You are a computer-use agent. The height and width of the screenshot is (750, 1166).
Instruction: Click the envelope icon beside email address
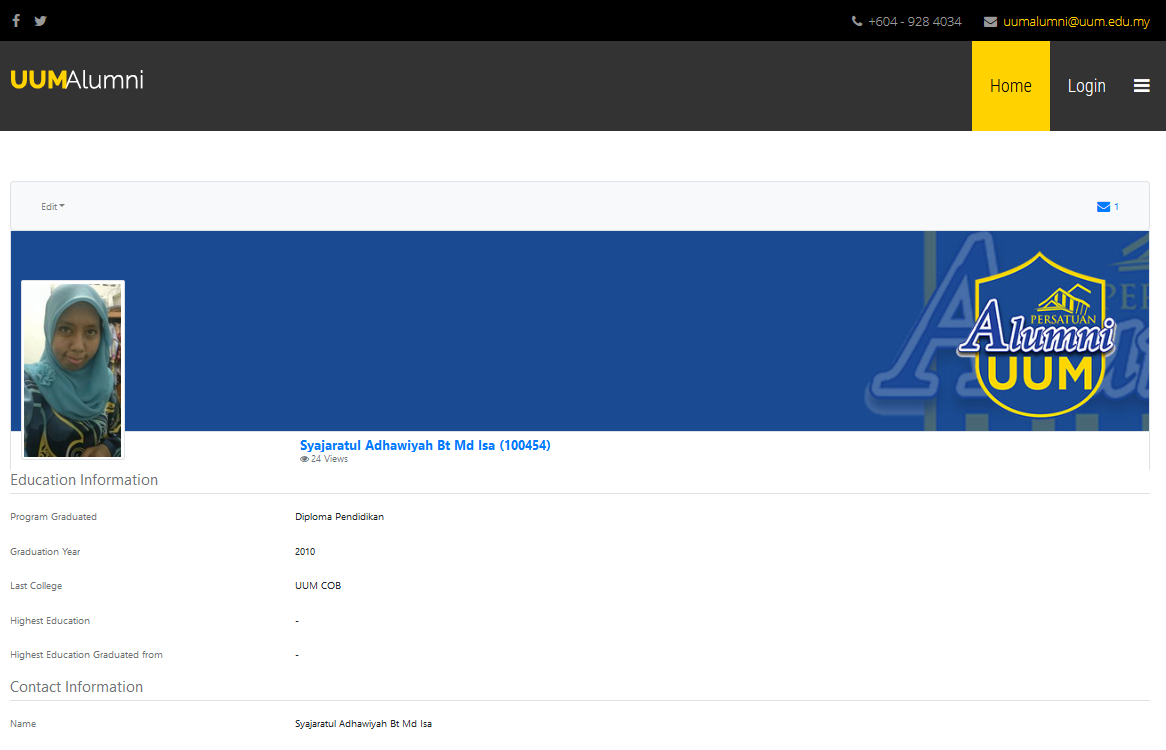(991, 22)
